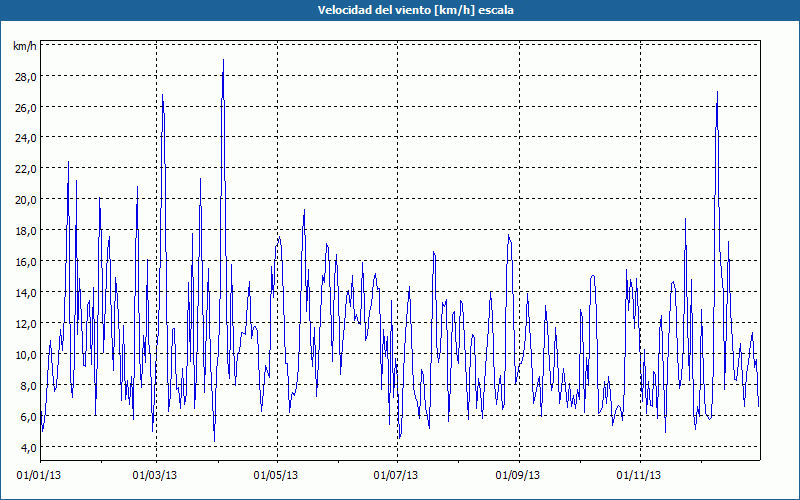
Task: Click the 01/09/13 date label
Action: click(x=518, y=476)
